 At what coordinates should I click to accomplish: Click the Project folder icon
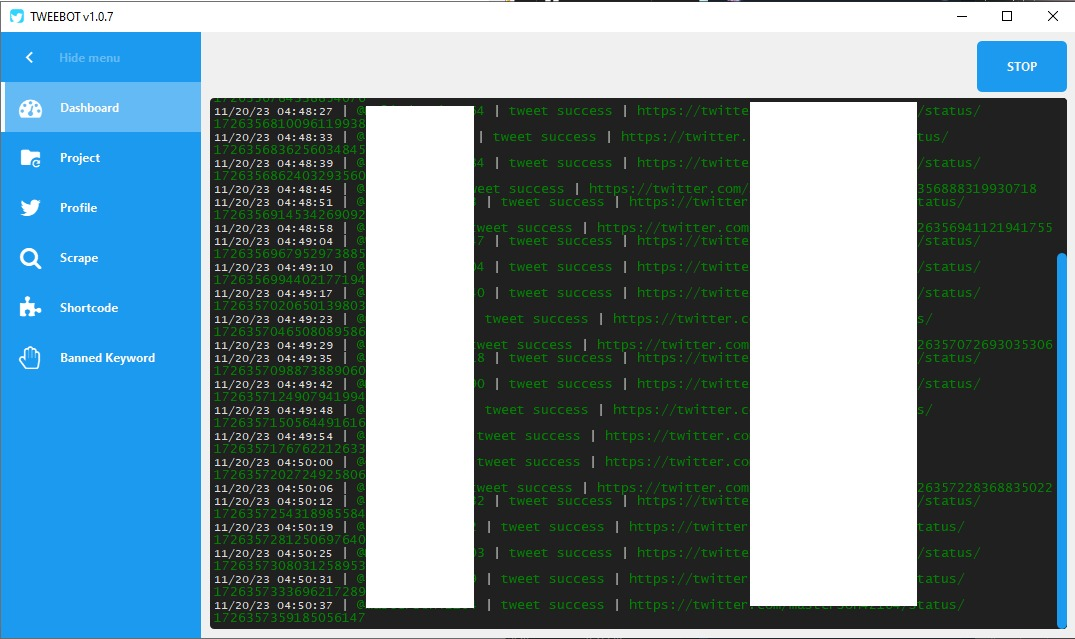30,158
